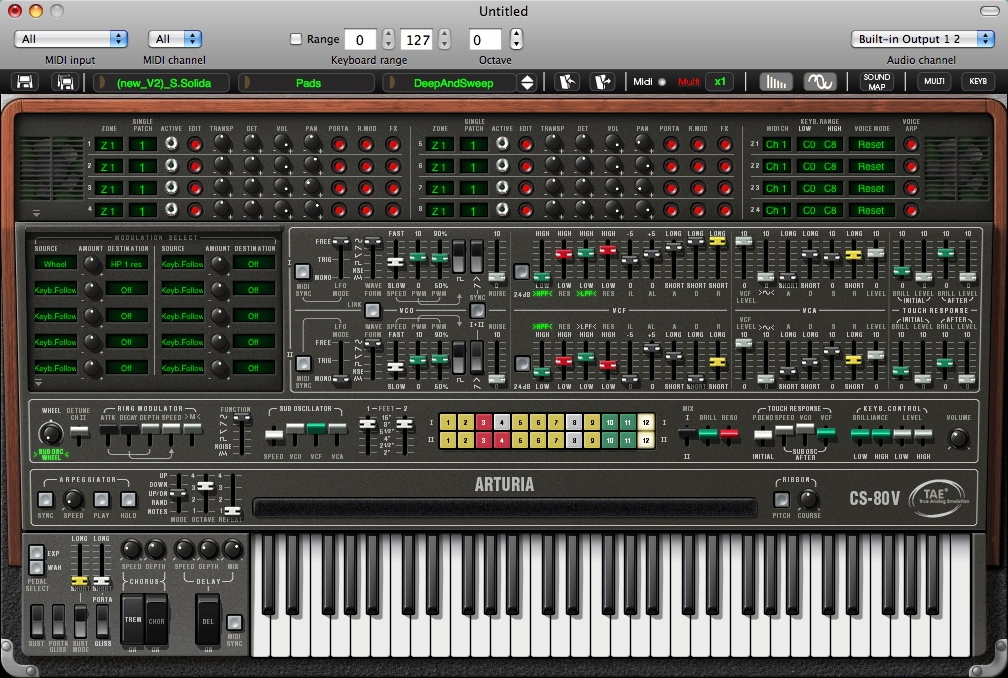Select the WAH pedal button
The height and width of the screenshot is (678, 1008).
(x=37, y=567)
